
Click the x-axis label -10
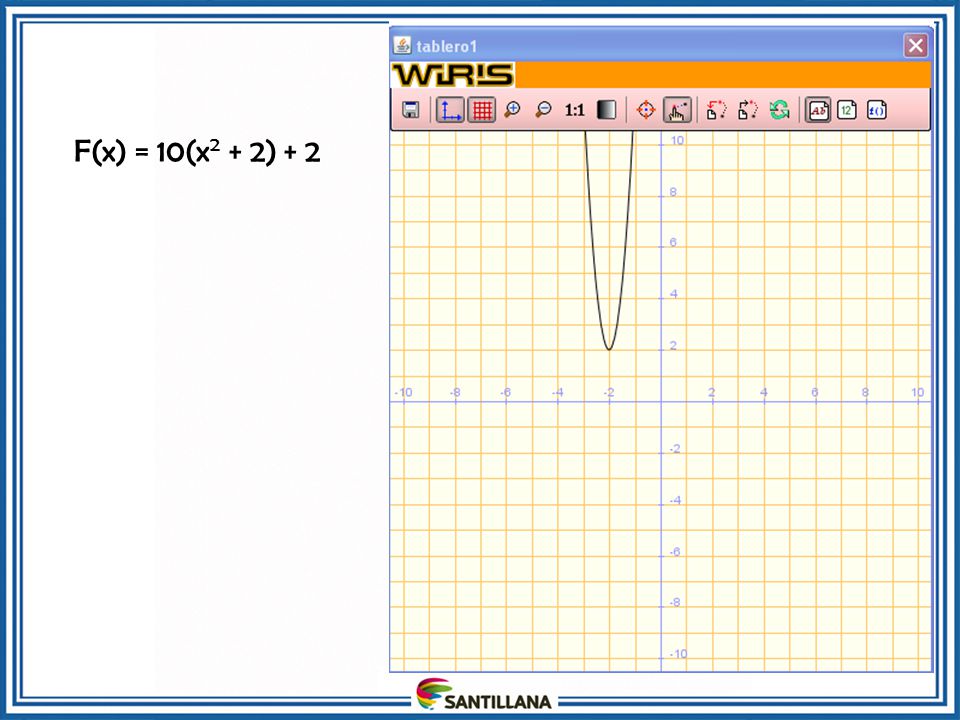tap(403, 392)
